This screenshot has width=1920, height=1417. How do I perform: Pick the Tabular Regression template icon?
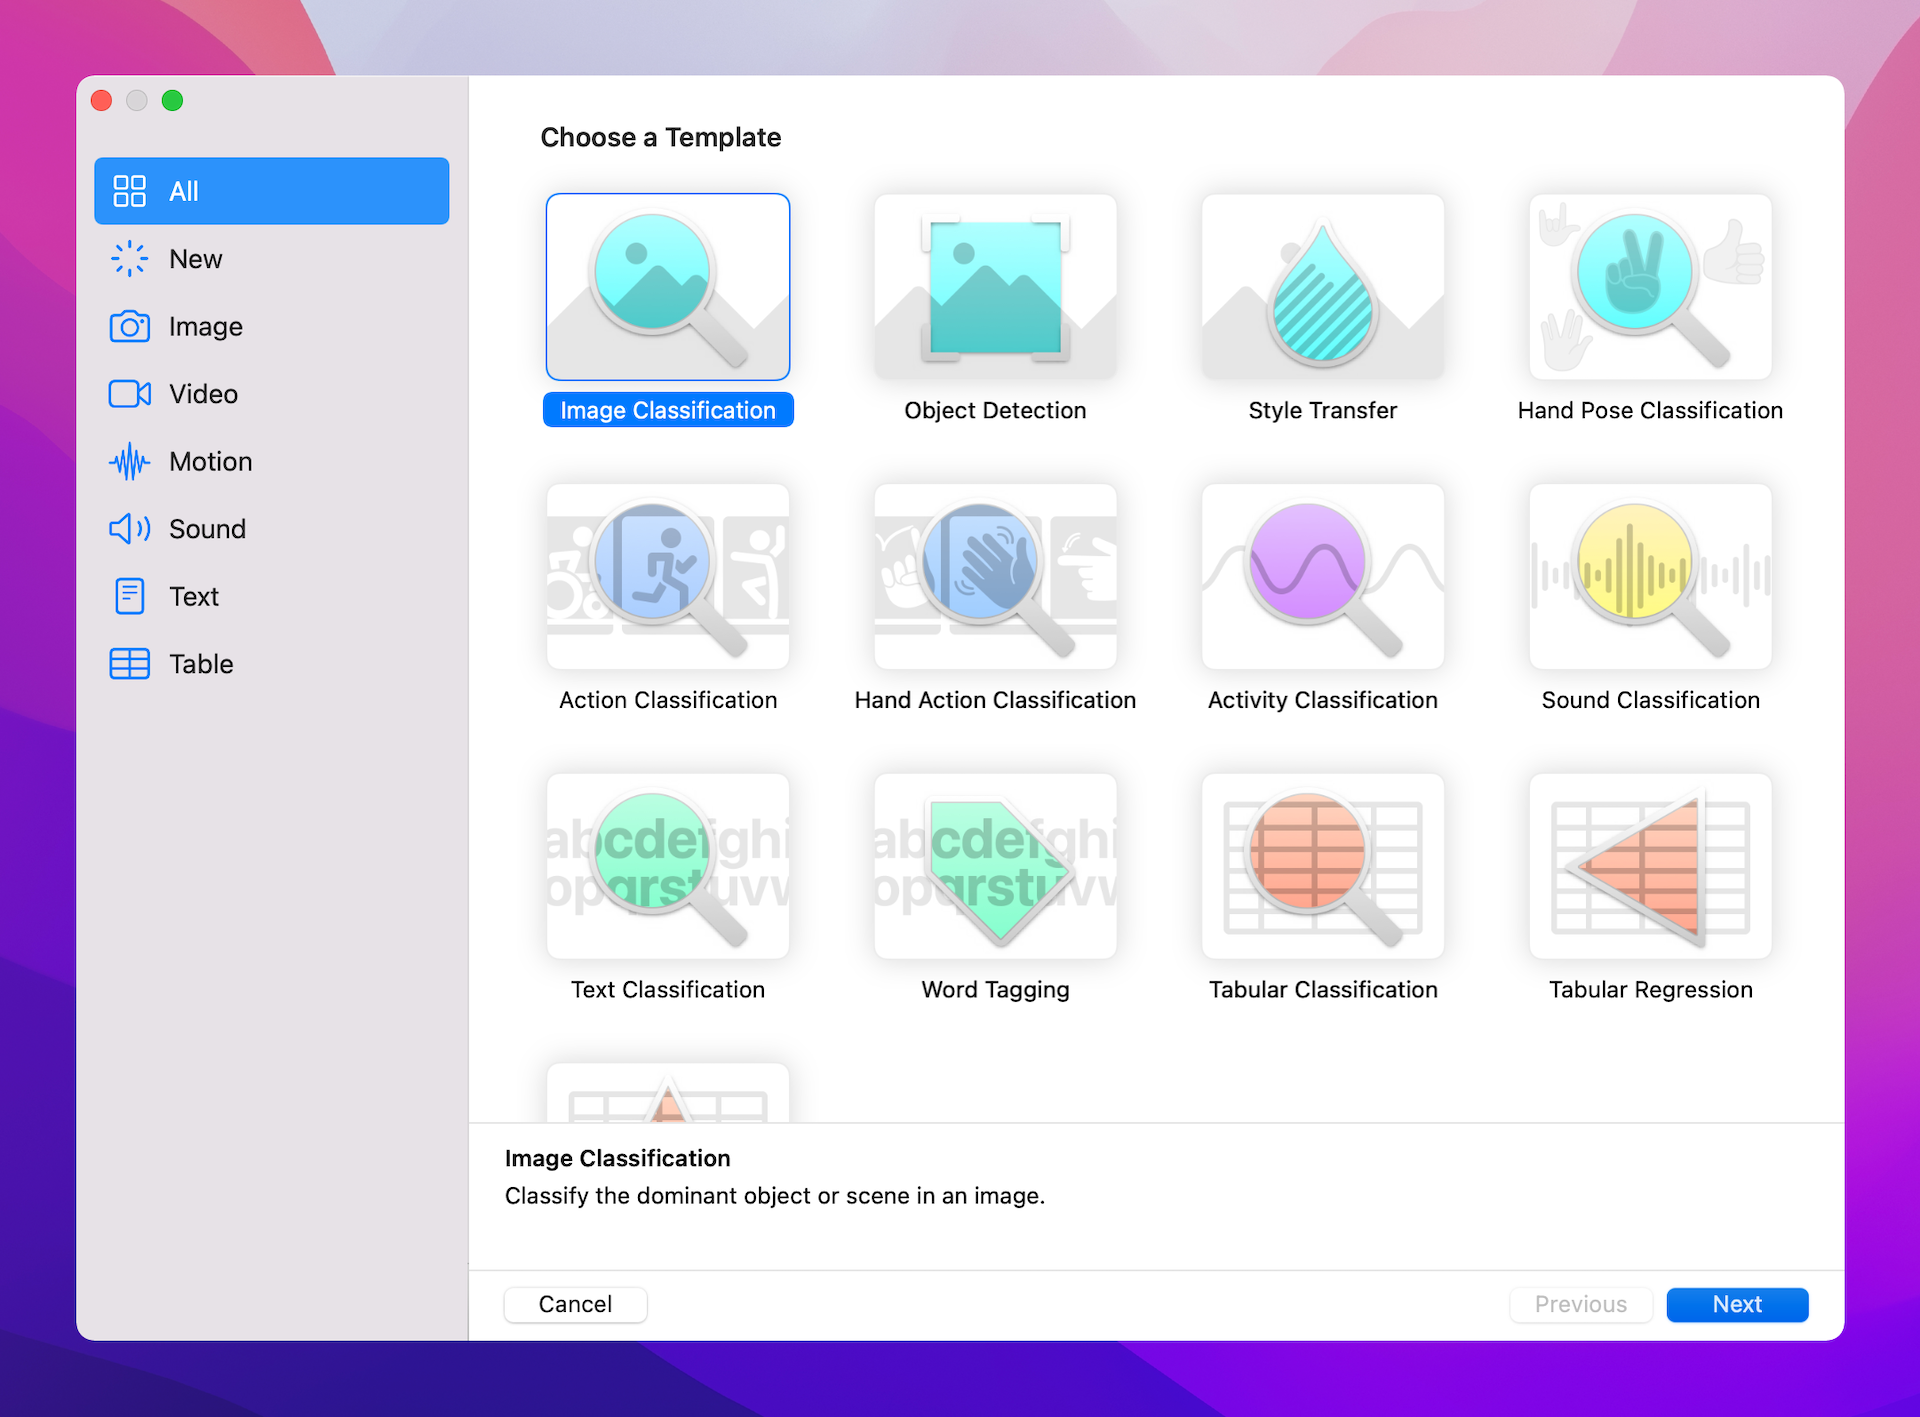pyautogui.click(x=1650, y=866)
